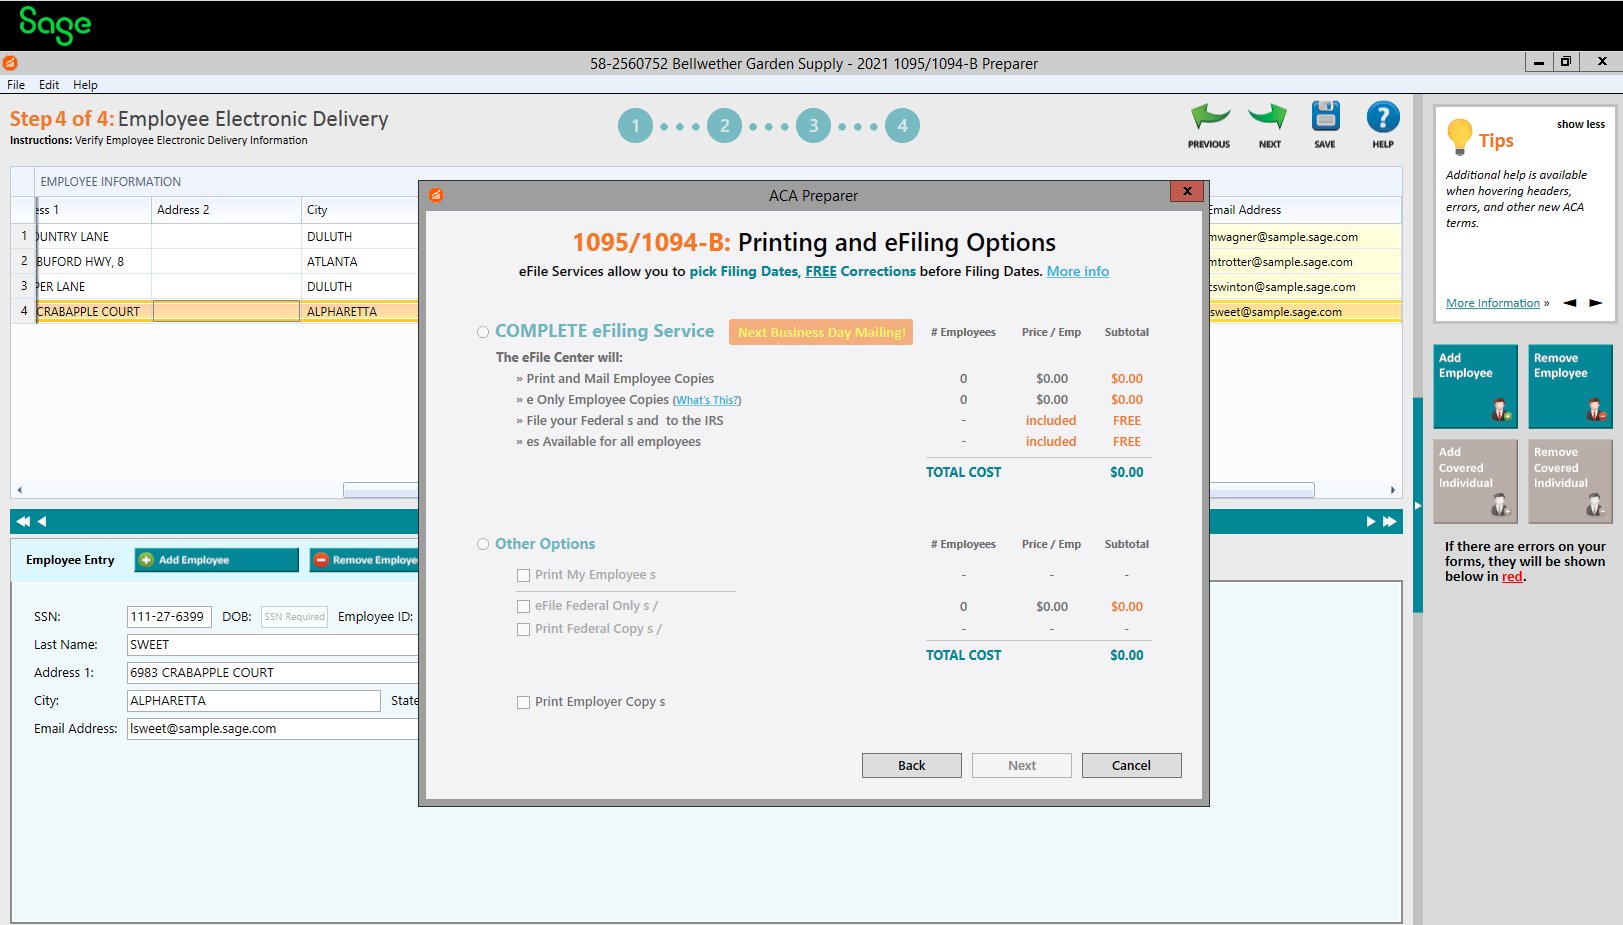This screenshot has height=925, width=1623.
Task: Open Help question mark icon
Action: tap(1383, 117)
